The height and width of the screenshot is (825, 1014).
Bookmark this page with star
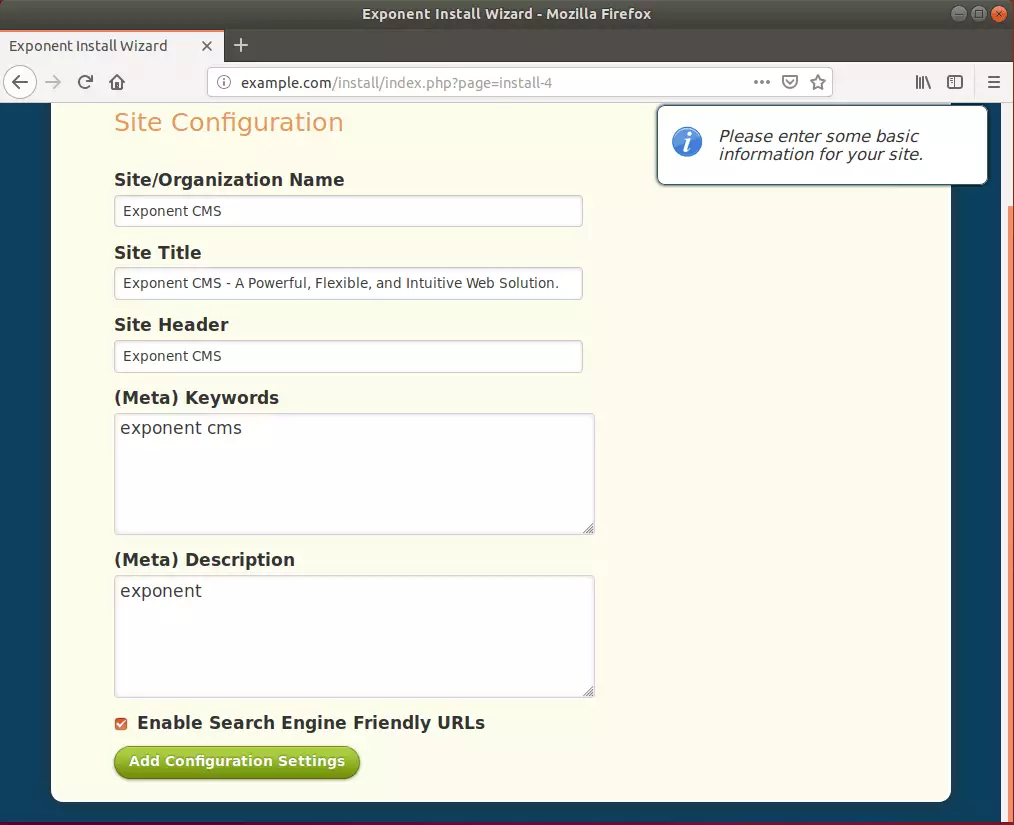coord(818,82)
